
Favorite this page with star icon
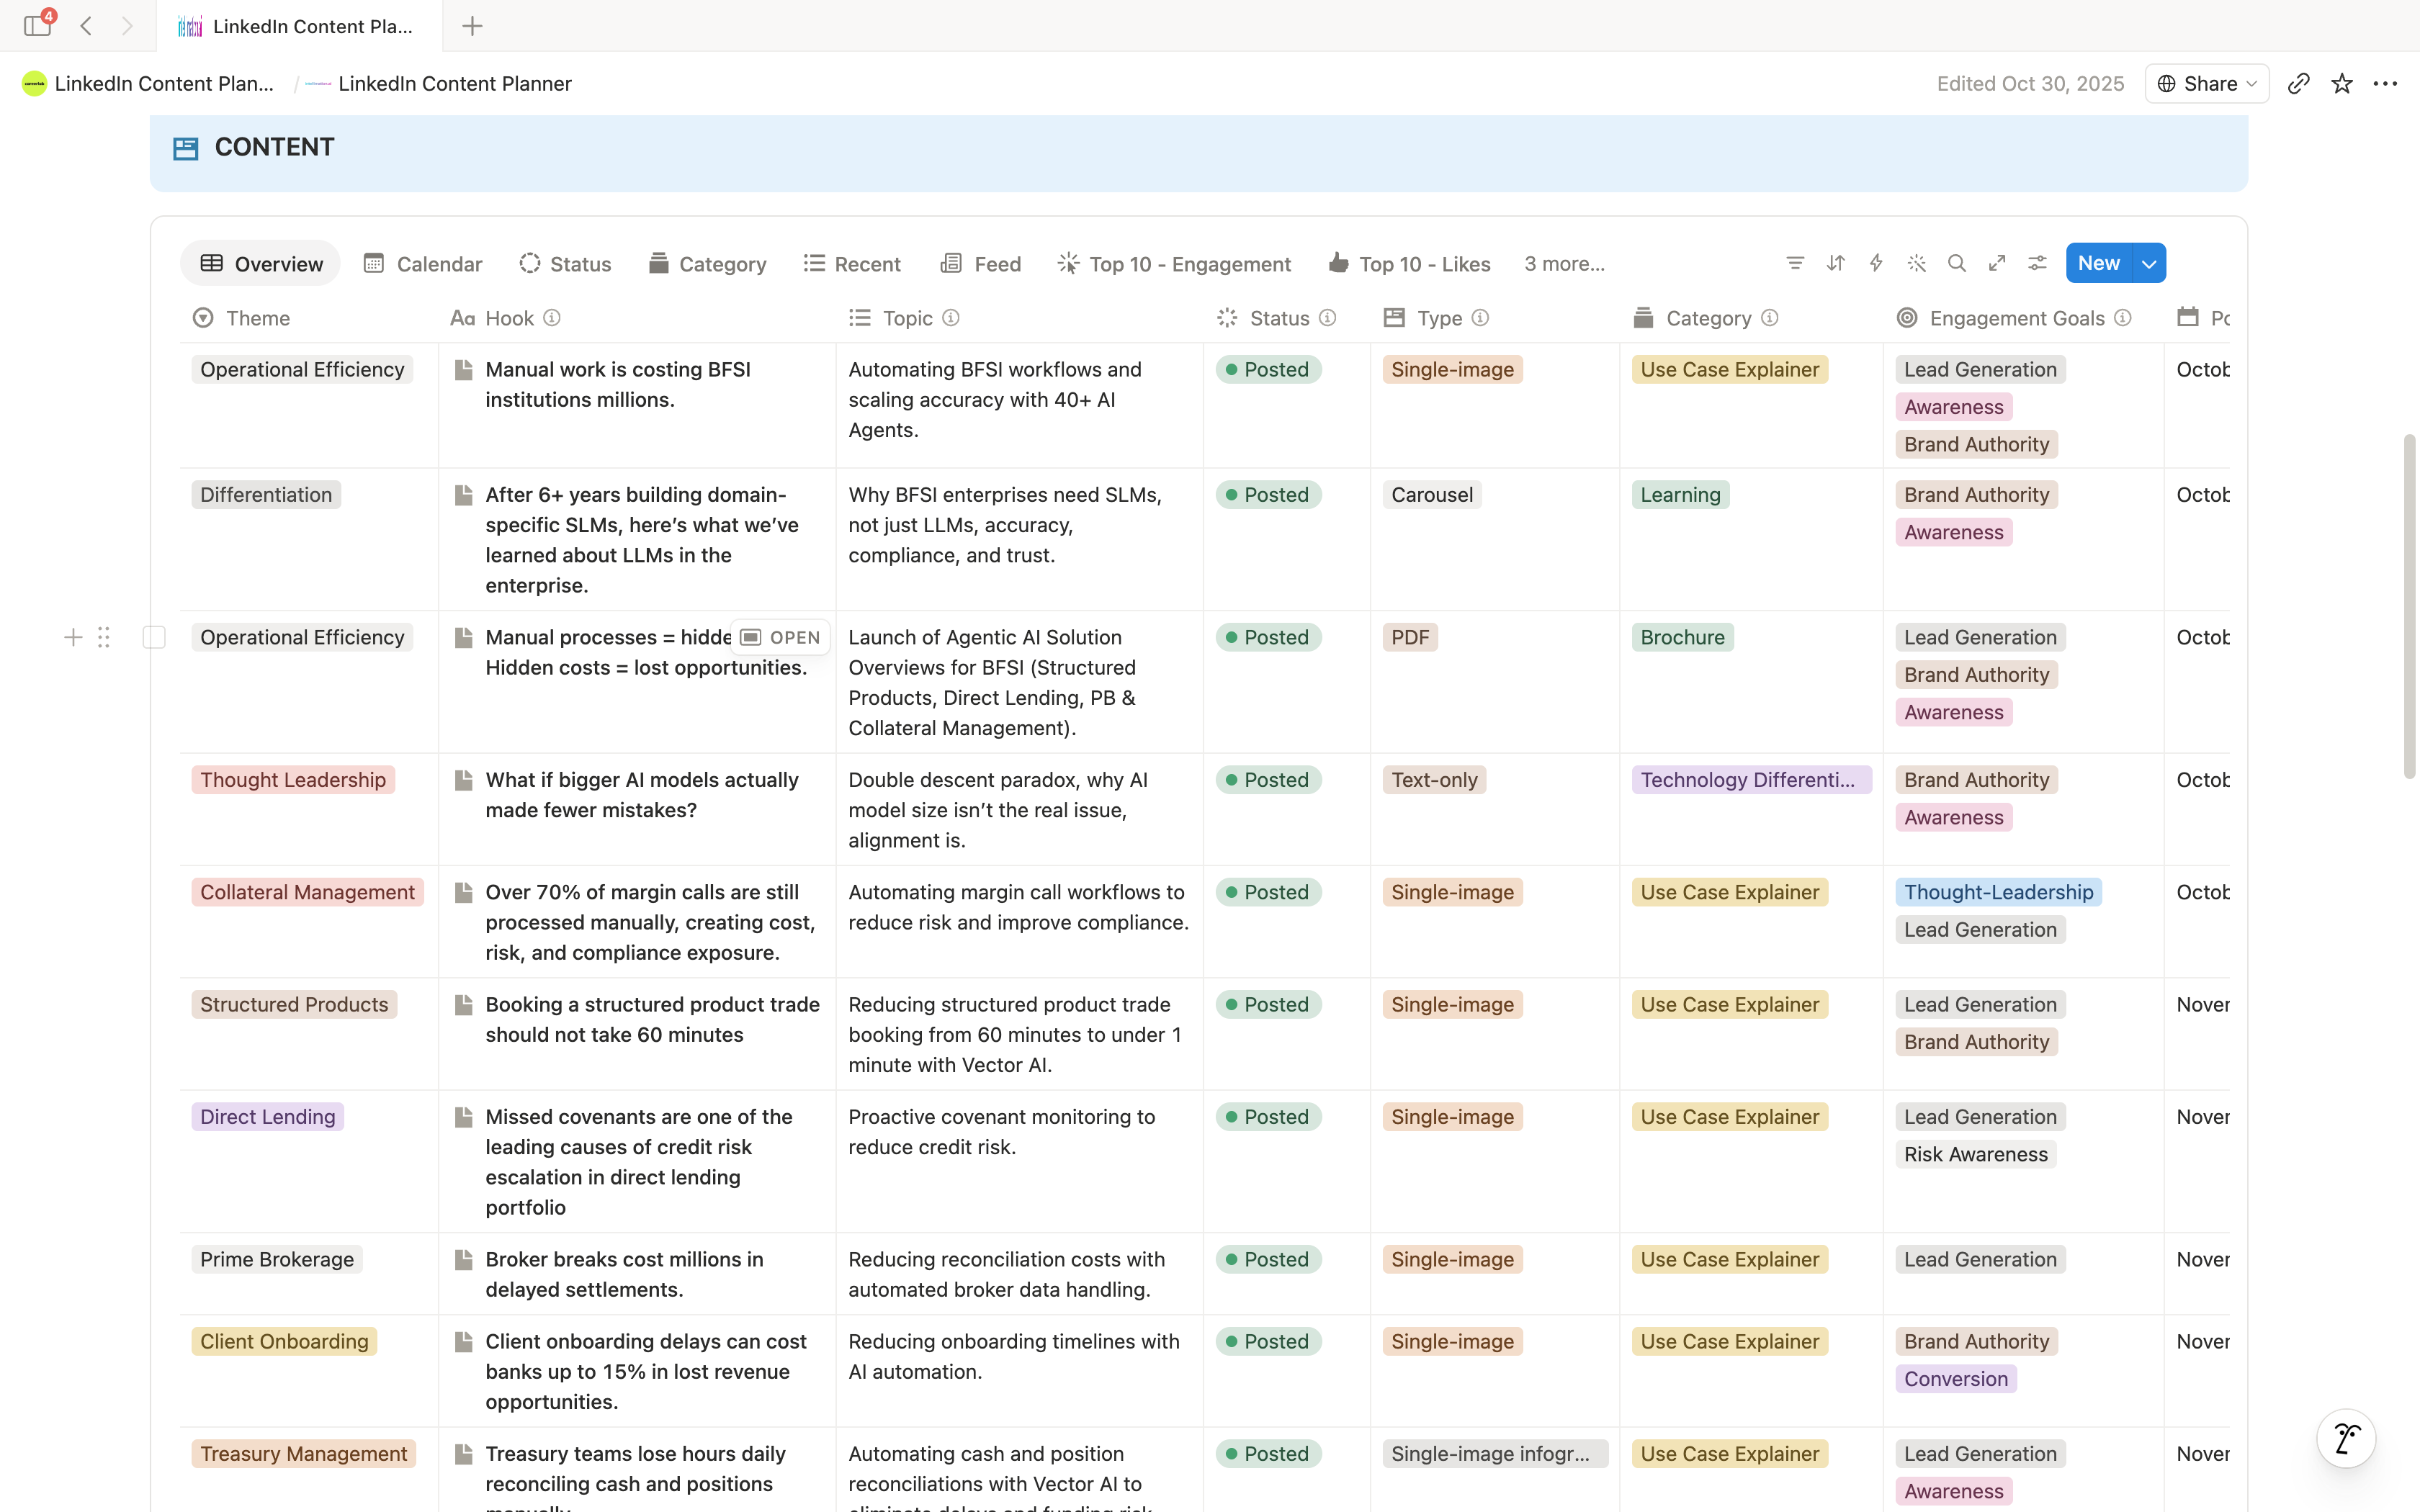pos(2341,83)
